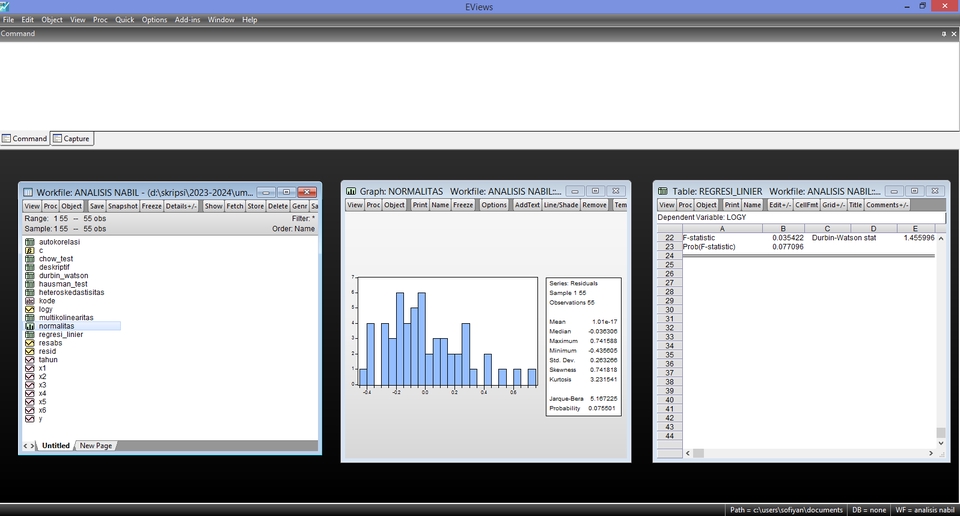This screenshot has height=516, width=960.
Task: Select column B header in the table
Action: coord(783,228)
